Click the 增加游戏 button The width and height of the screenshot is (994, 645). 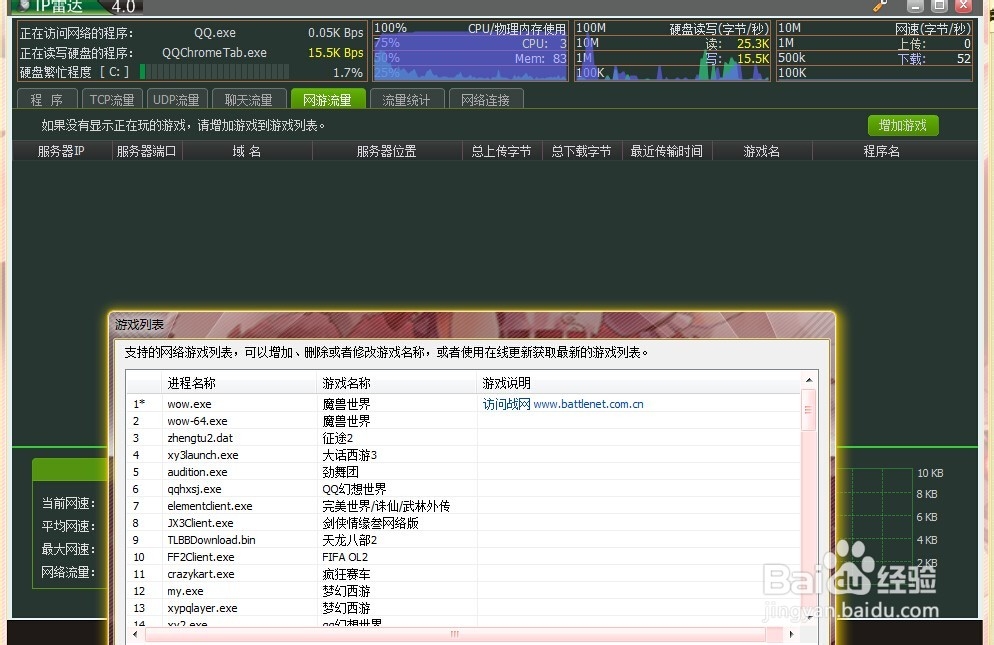coord(903,126)
